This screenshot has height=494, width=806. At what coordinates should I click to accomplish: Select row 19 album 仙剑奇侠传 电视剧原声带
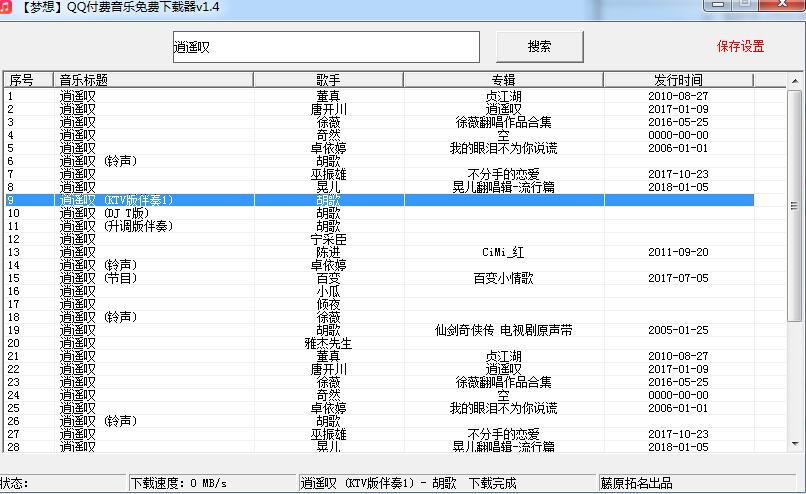pyautogui.click(x=503, y=330)
